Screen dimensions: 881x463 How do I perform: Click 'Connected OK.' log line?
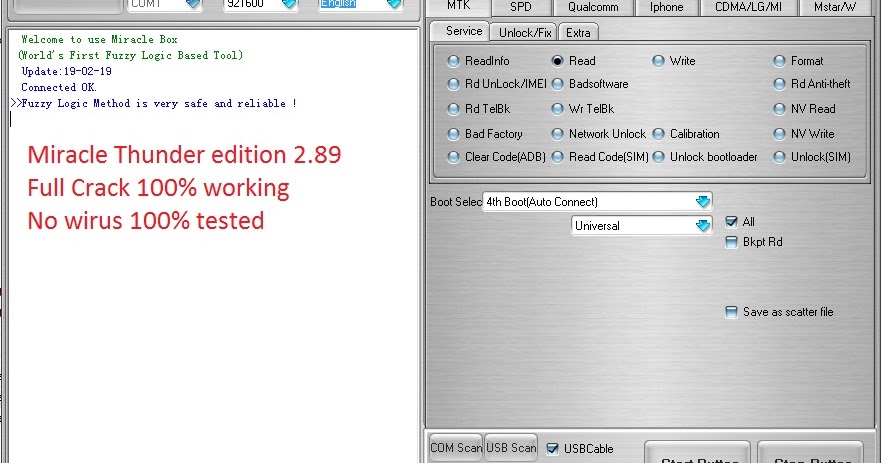[x=59, y=87]
